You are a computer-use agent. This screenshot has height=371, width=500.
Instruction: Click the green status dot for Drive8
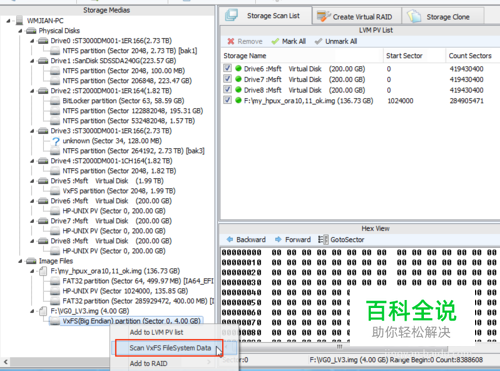pos(238,90)
